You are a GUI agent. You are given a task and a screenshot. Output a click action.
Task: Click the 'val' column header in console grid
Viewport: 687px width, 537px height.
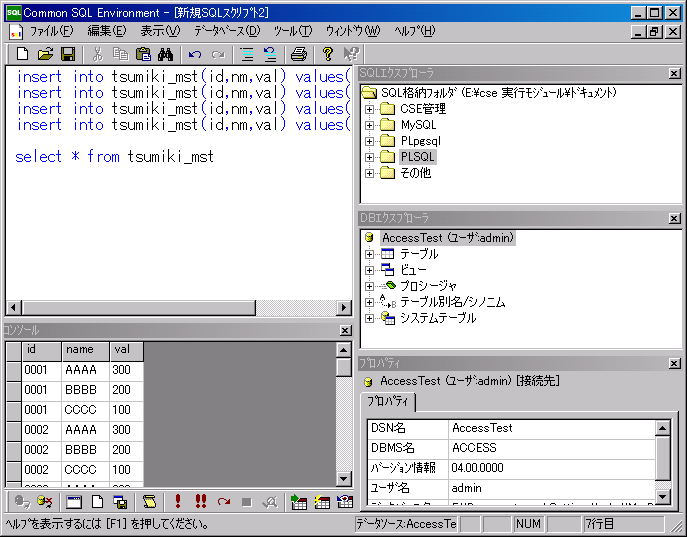[x=126, y=351]
